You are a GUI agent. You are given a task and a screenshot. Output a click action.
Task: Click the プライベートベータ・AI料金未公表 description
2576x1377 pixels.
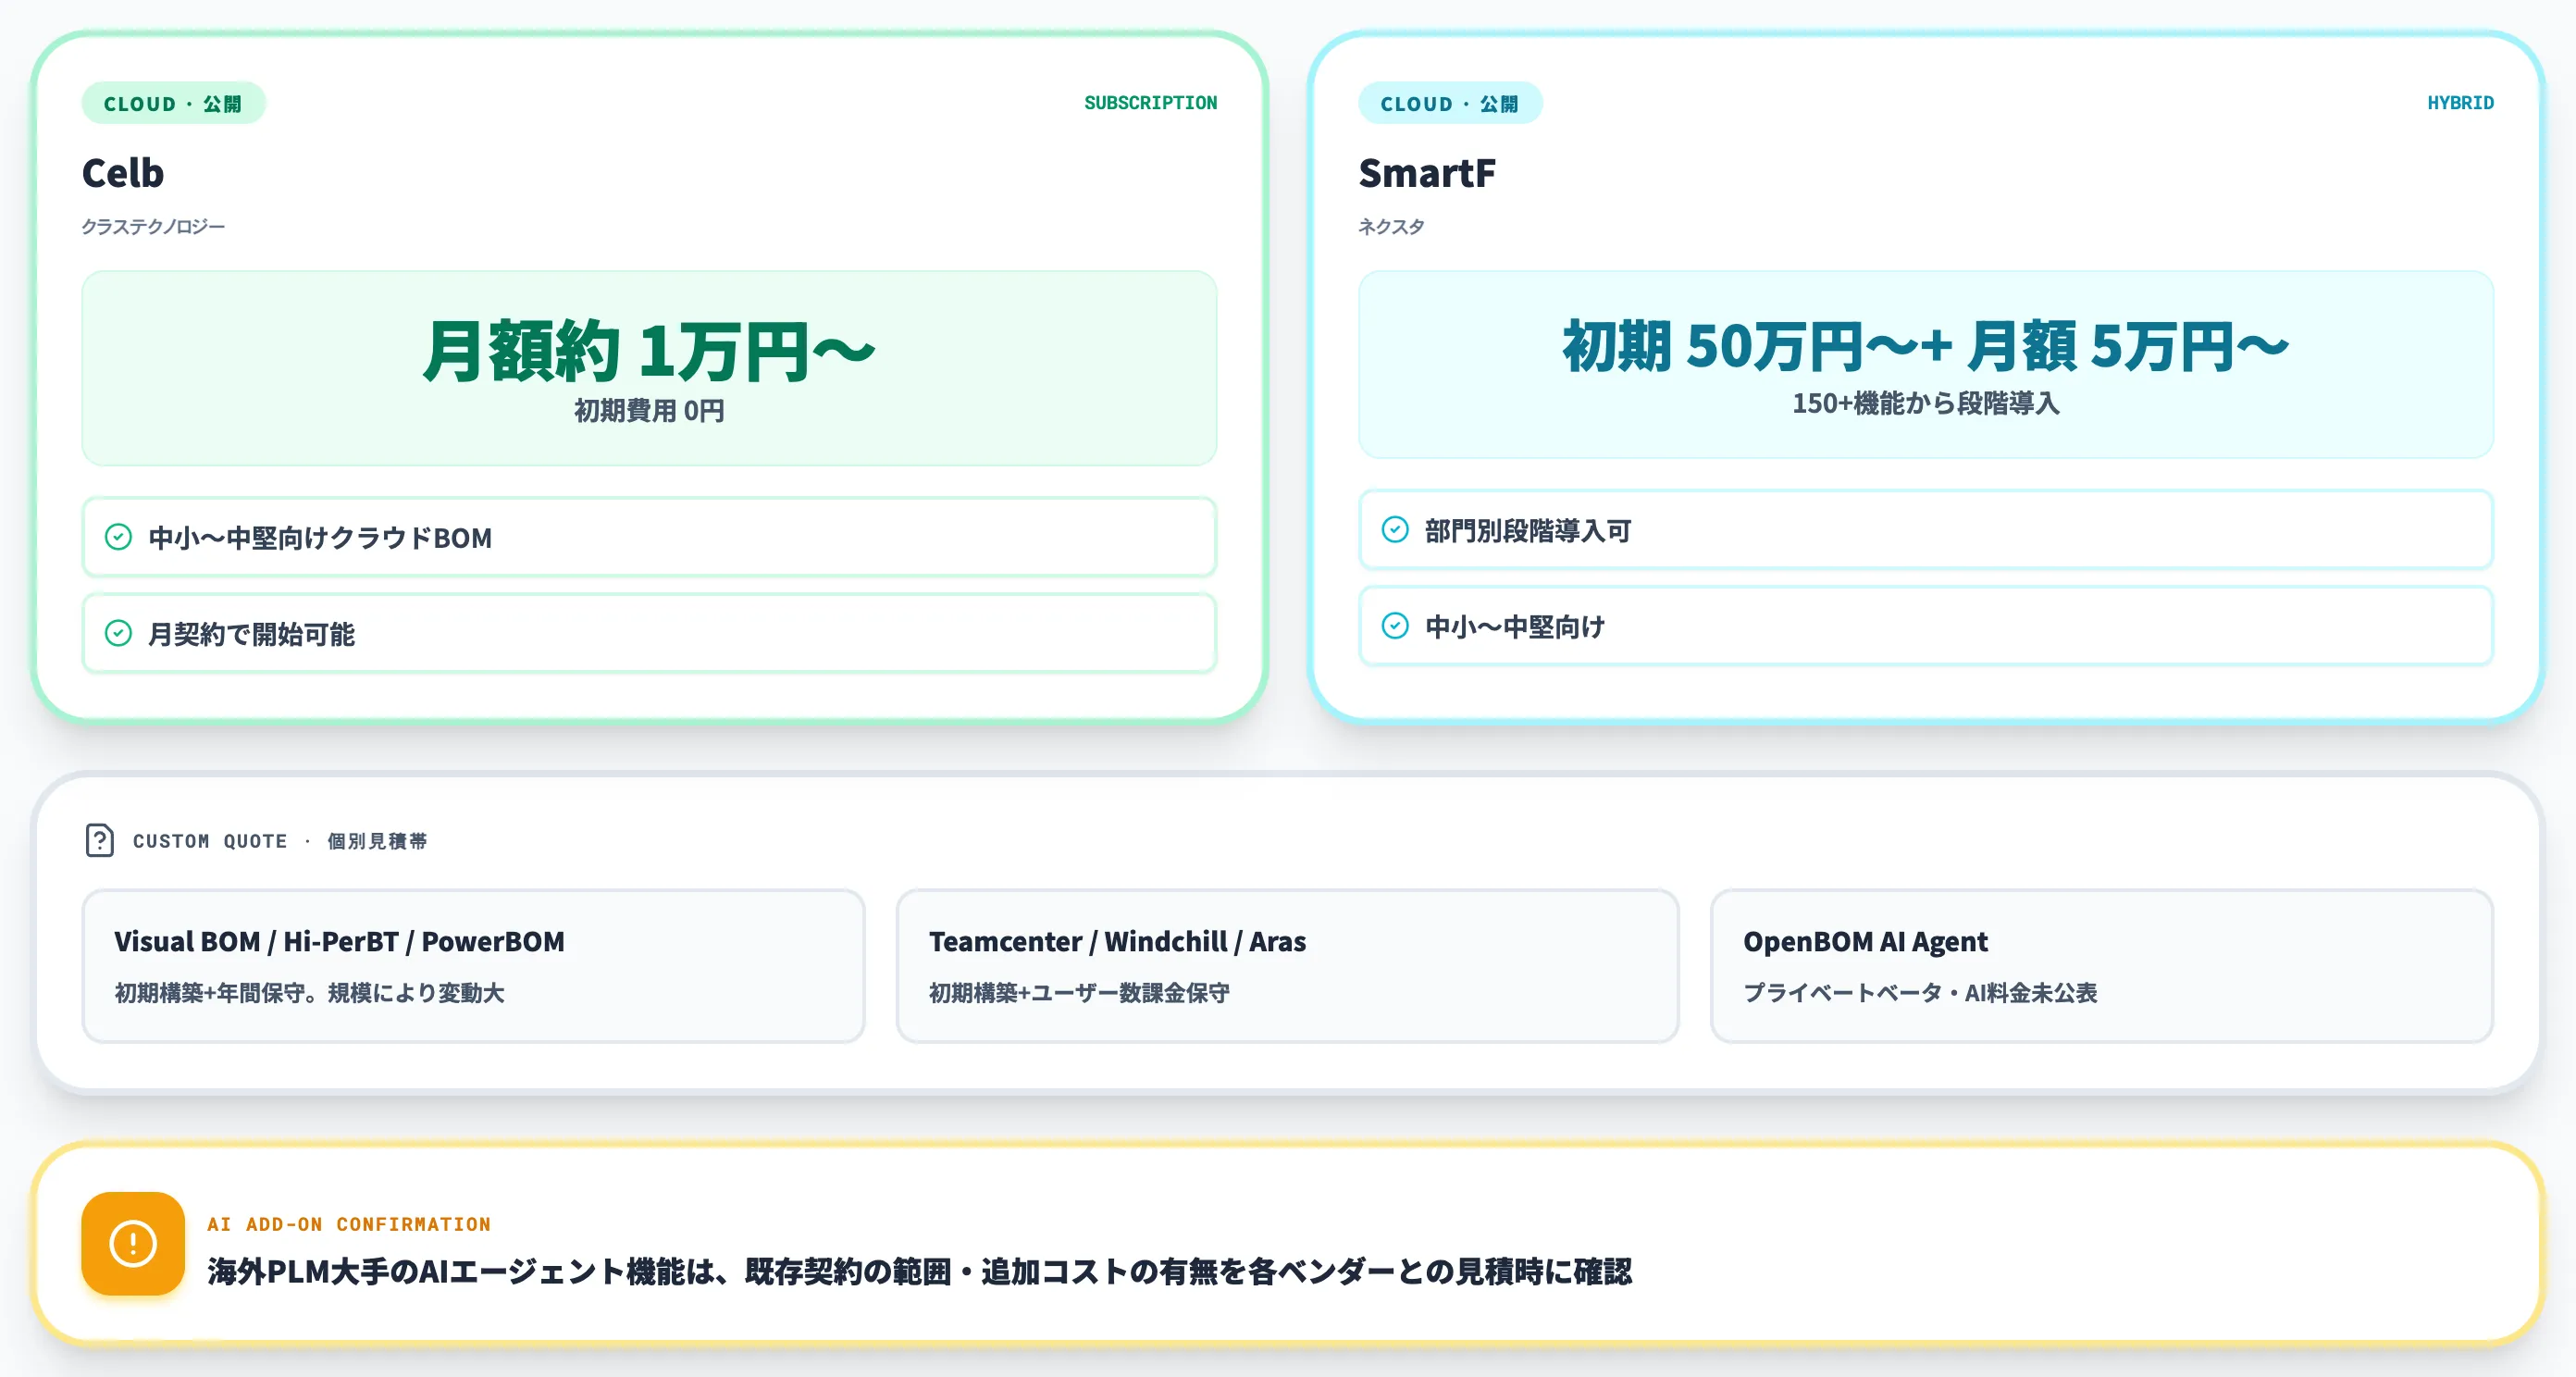(1920, 993)
